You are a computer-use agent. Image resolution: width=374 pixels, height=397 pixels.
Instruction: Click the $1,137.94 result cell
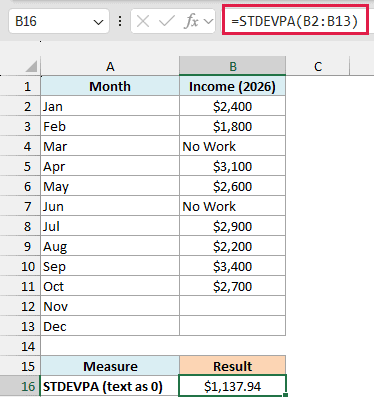pos(232,386)
